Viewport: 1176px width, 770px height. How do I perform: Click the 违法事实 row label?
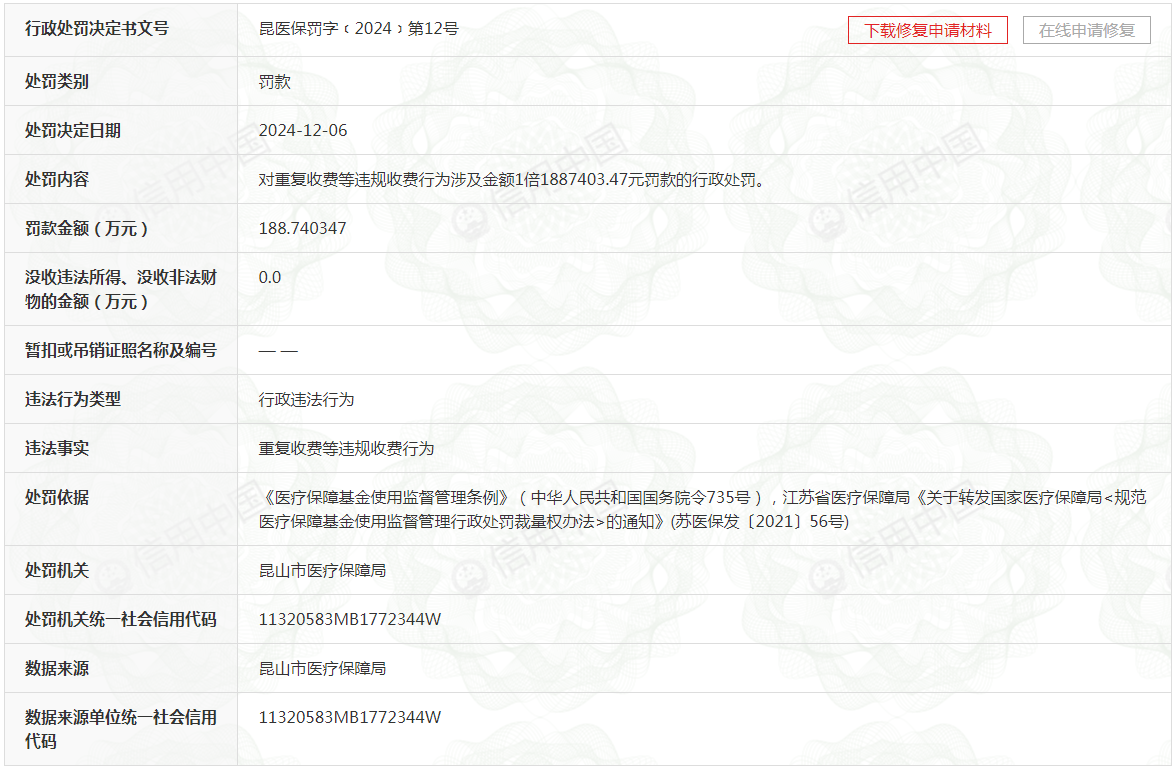tap(57, 448)
